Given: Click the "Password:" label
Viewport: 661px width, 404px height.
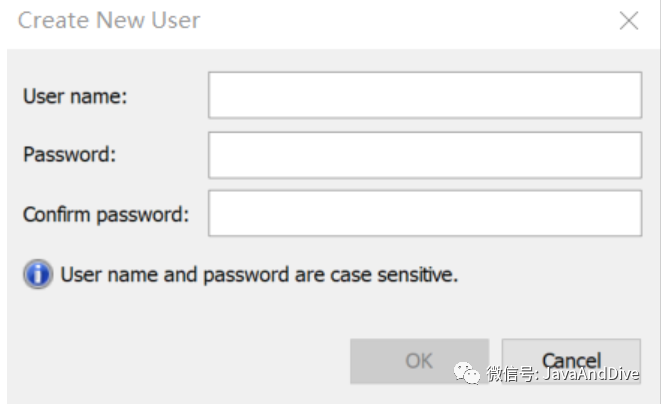Looking at the screenshot, I should (70, 155).
